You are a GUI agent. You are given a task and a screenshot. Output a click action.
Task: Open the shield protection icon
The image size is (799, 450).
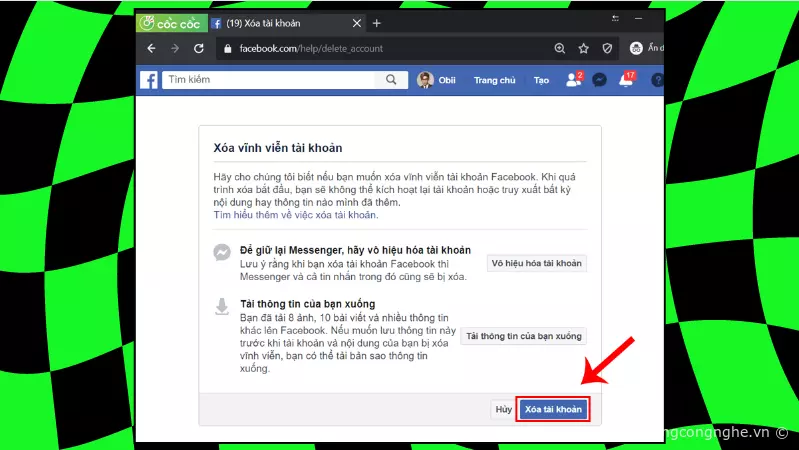click(607, 48)
